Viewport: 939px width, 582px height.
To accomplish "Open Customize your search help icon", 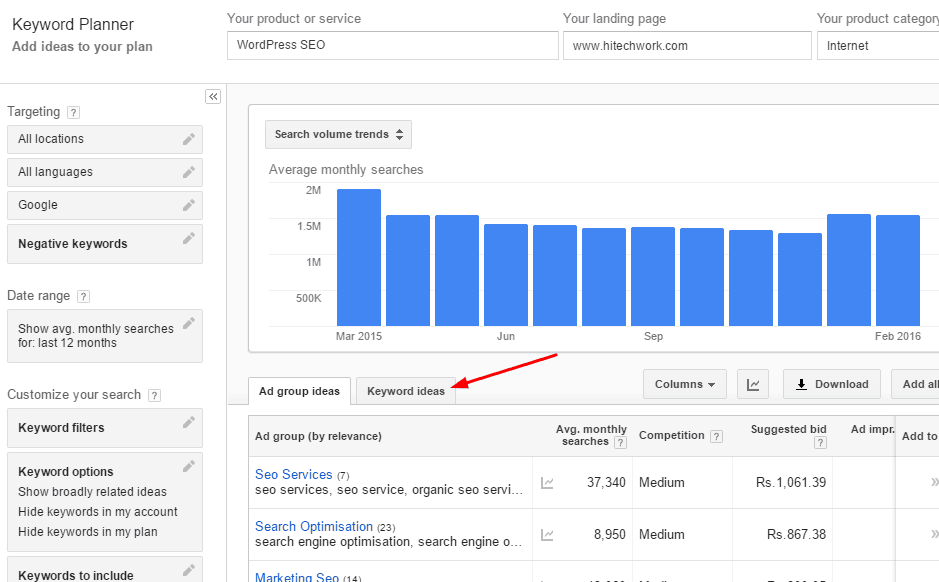I will click(154, 395).
